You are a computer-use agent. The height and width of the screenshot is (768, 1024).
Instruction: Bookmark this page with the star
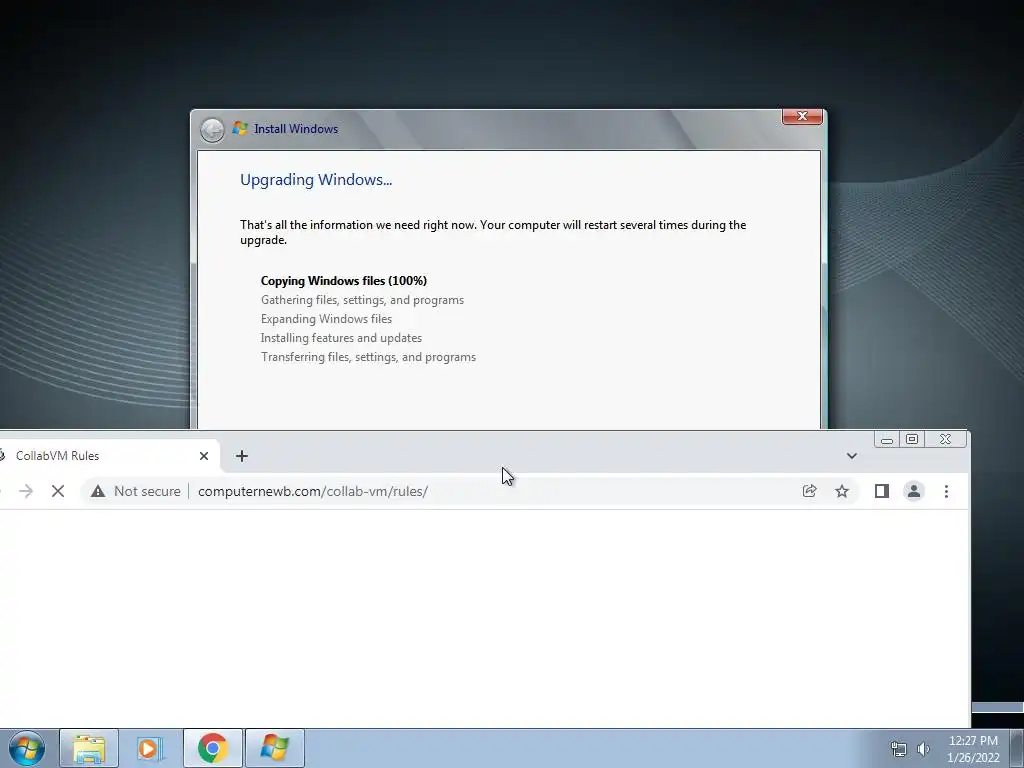tap(842, 491)
